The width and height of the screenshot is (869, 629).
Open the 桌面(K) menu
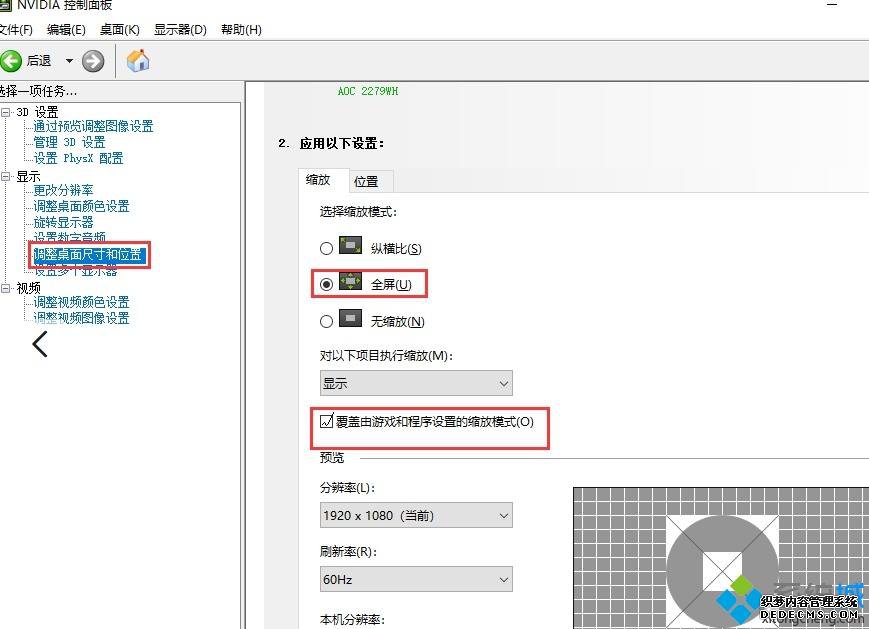coord(119,29)
